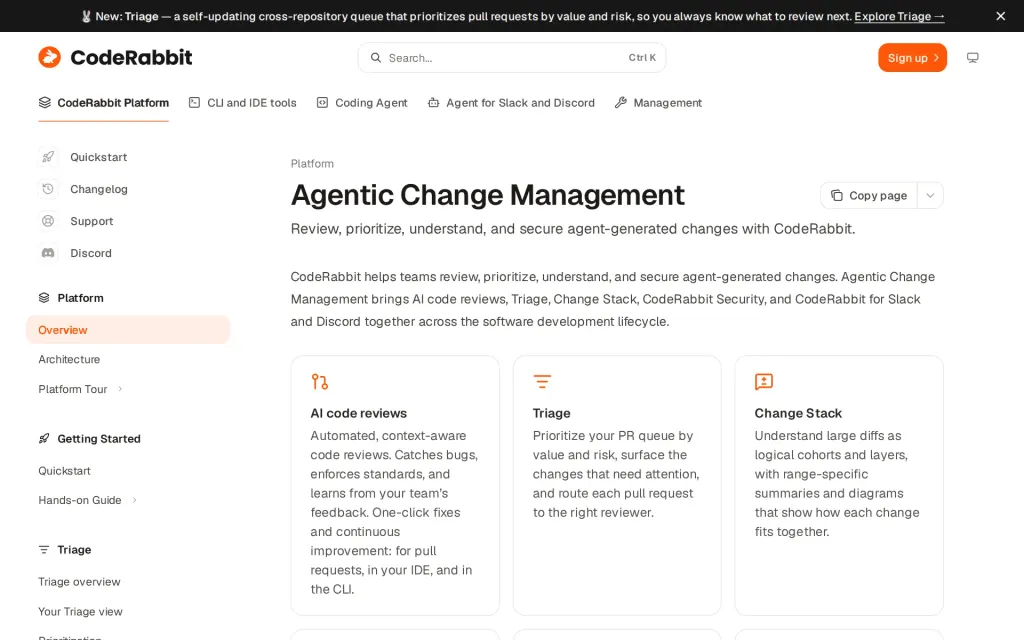This screenshot has height=640, width=1024.
Task: Click the Sign up button
Action: point(912,57)
